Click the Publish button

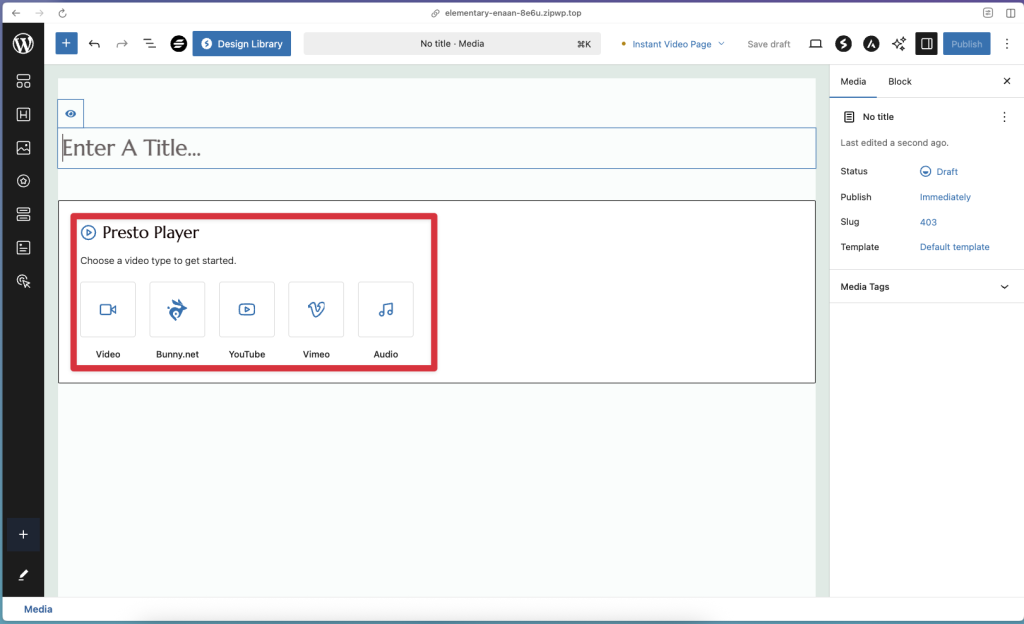(x=967, y=44)
